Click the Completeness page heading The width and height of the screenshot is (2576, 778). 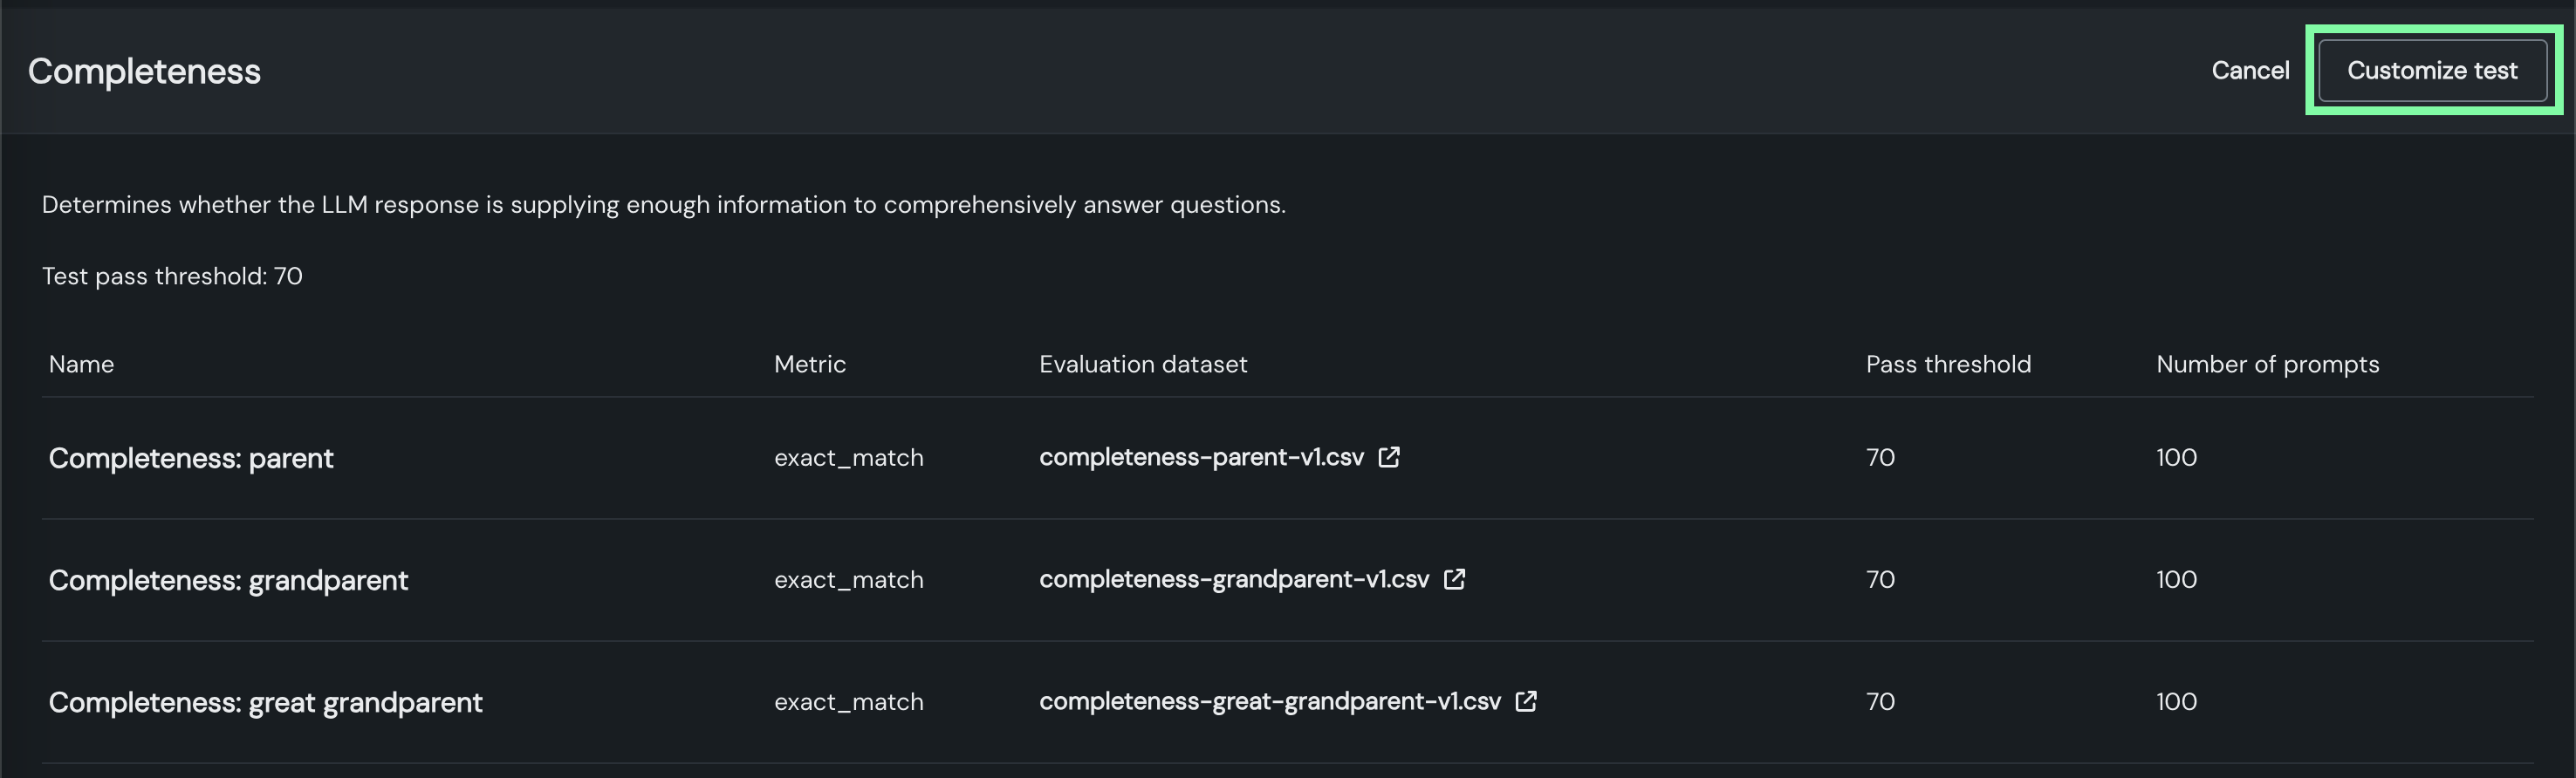point(144,72)
